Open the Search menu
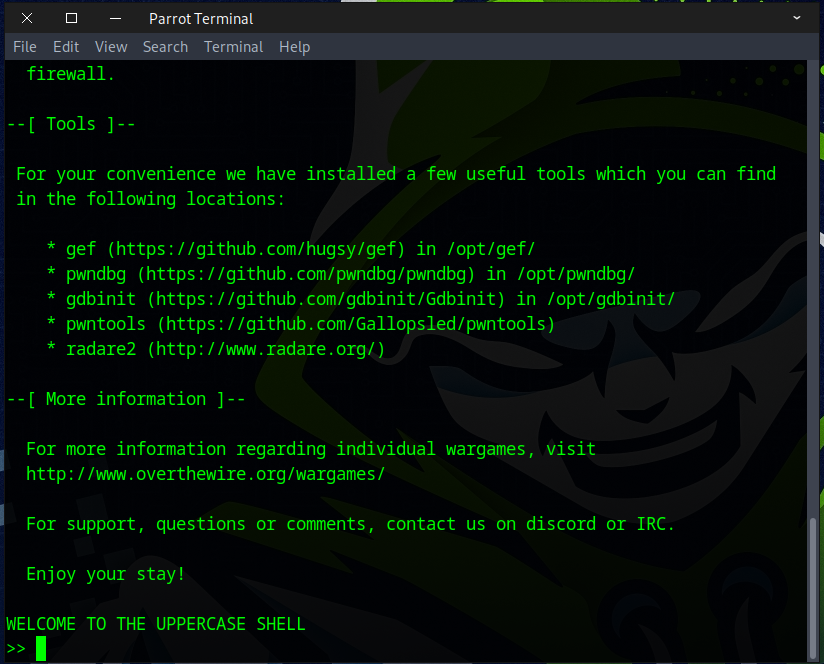 165,47
